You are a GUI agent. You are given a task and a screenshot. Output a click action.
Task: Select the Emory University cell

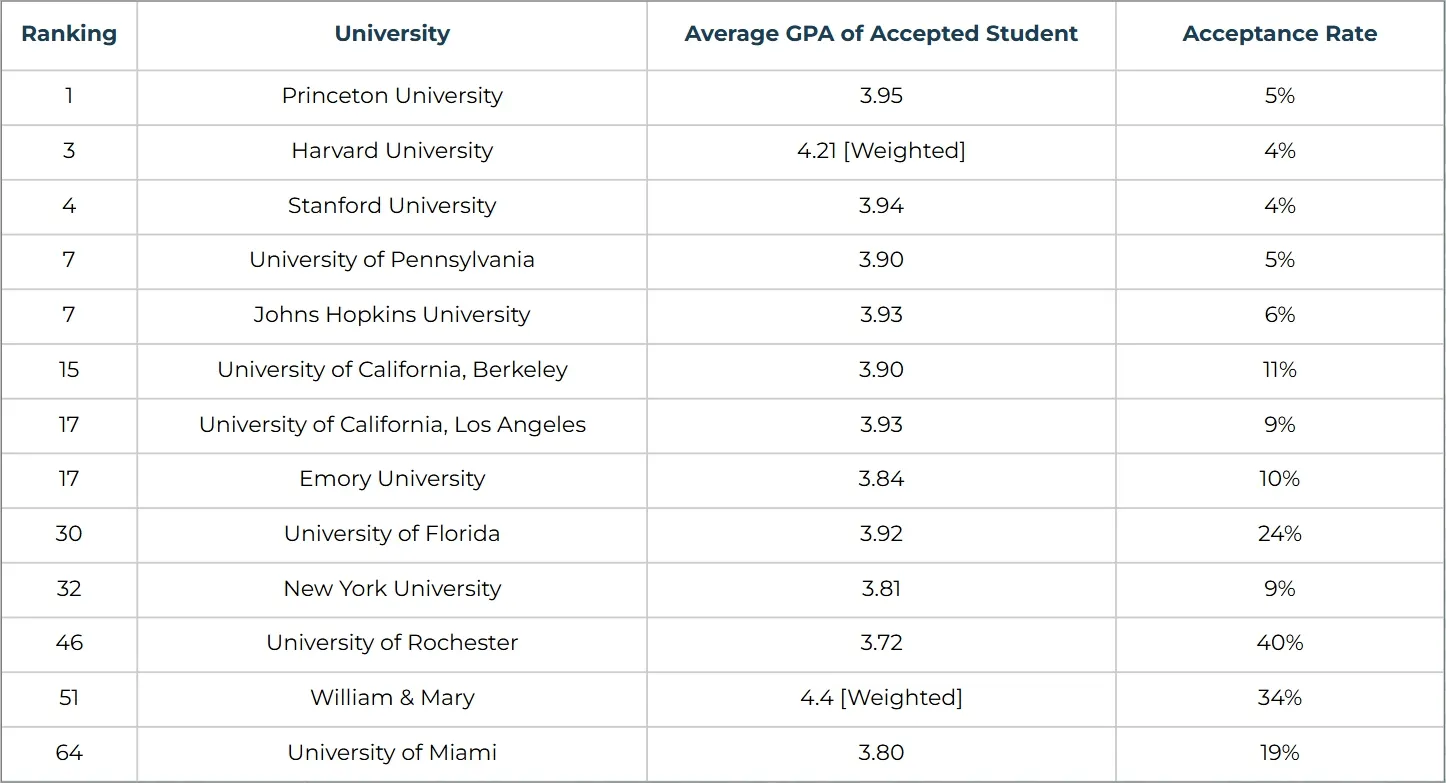(392, 479)
